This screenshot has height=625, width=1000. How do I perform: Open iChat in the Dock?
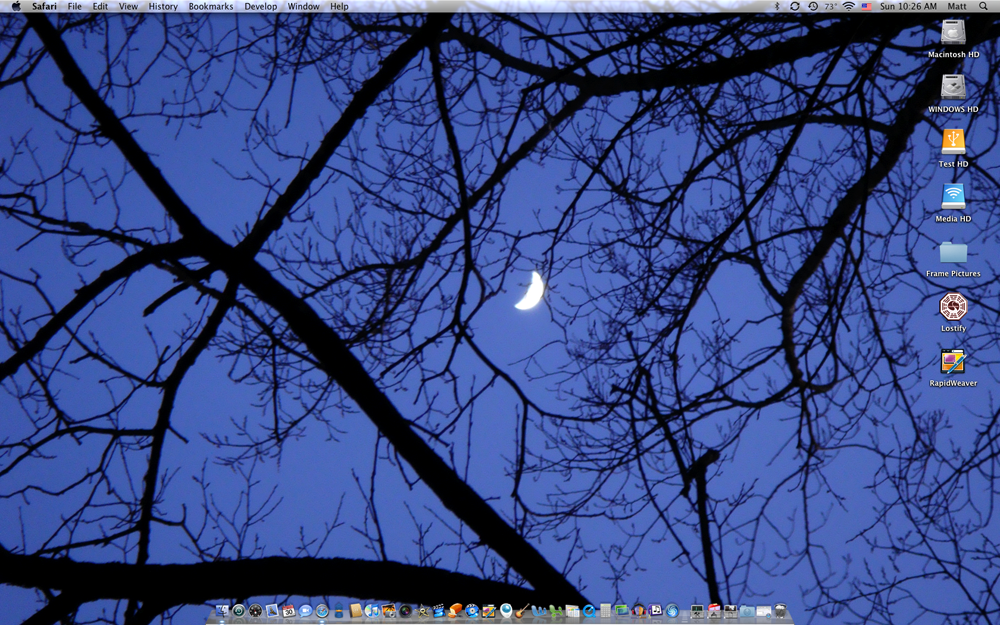(x=305, y=611)
